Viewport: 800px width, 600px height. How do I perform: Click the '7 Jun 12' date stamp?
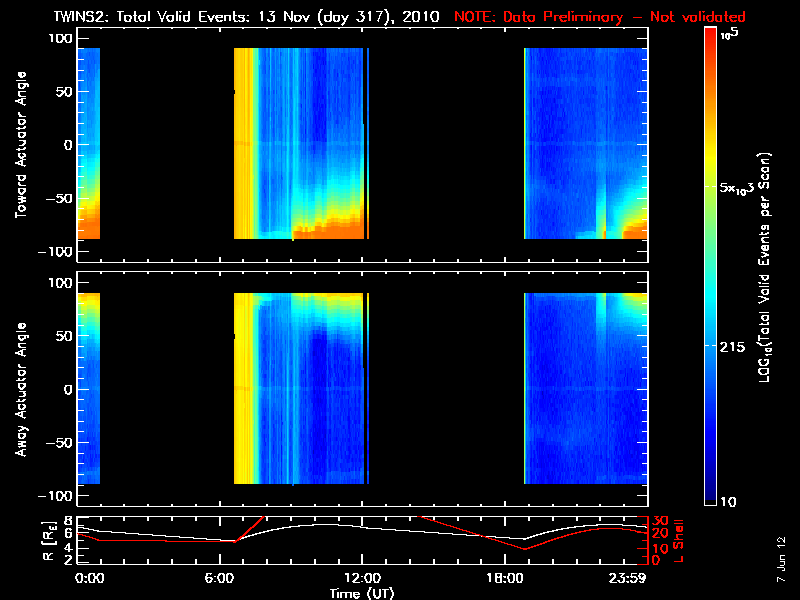(x=781, y=559)
